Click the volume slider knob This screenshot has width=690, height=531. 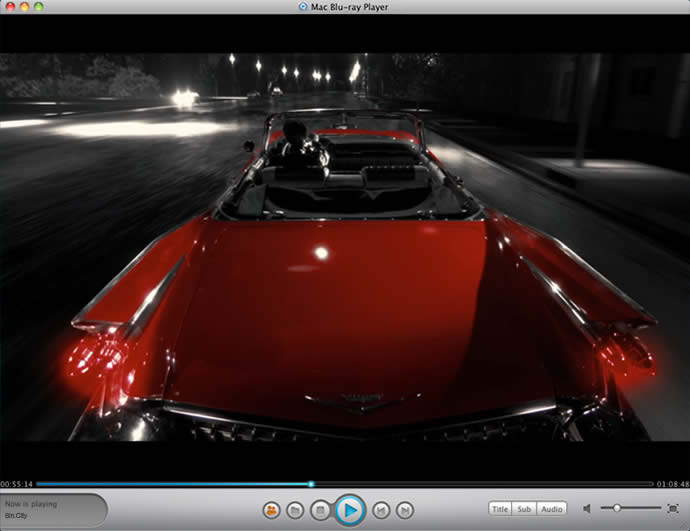tap(617, 508)
